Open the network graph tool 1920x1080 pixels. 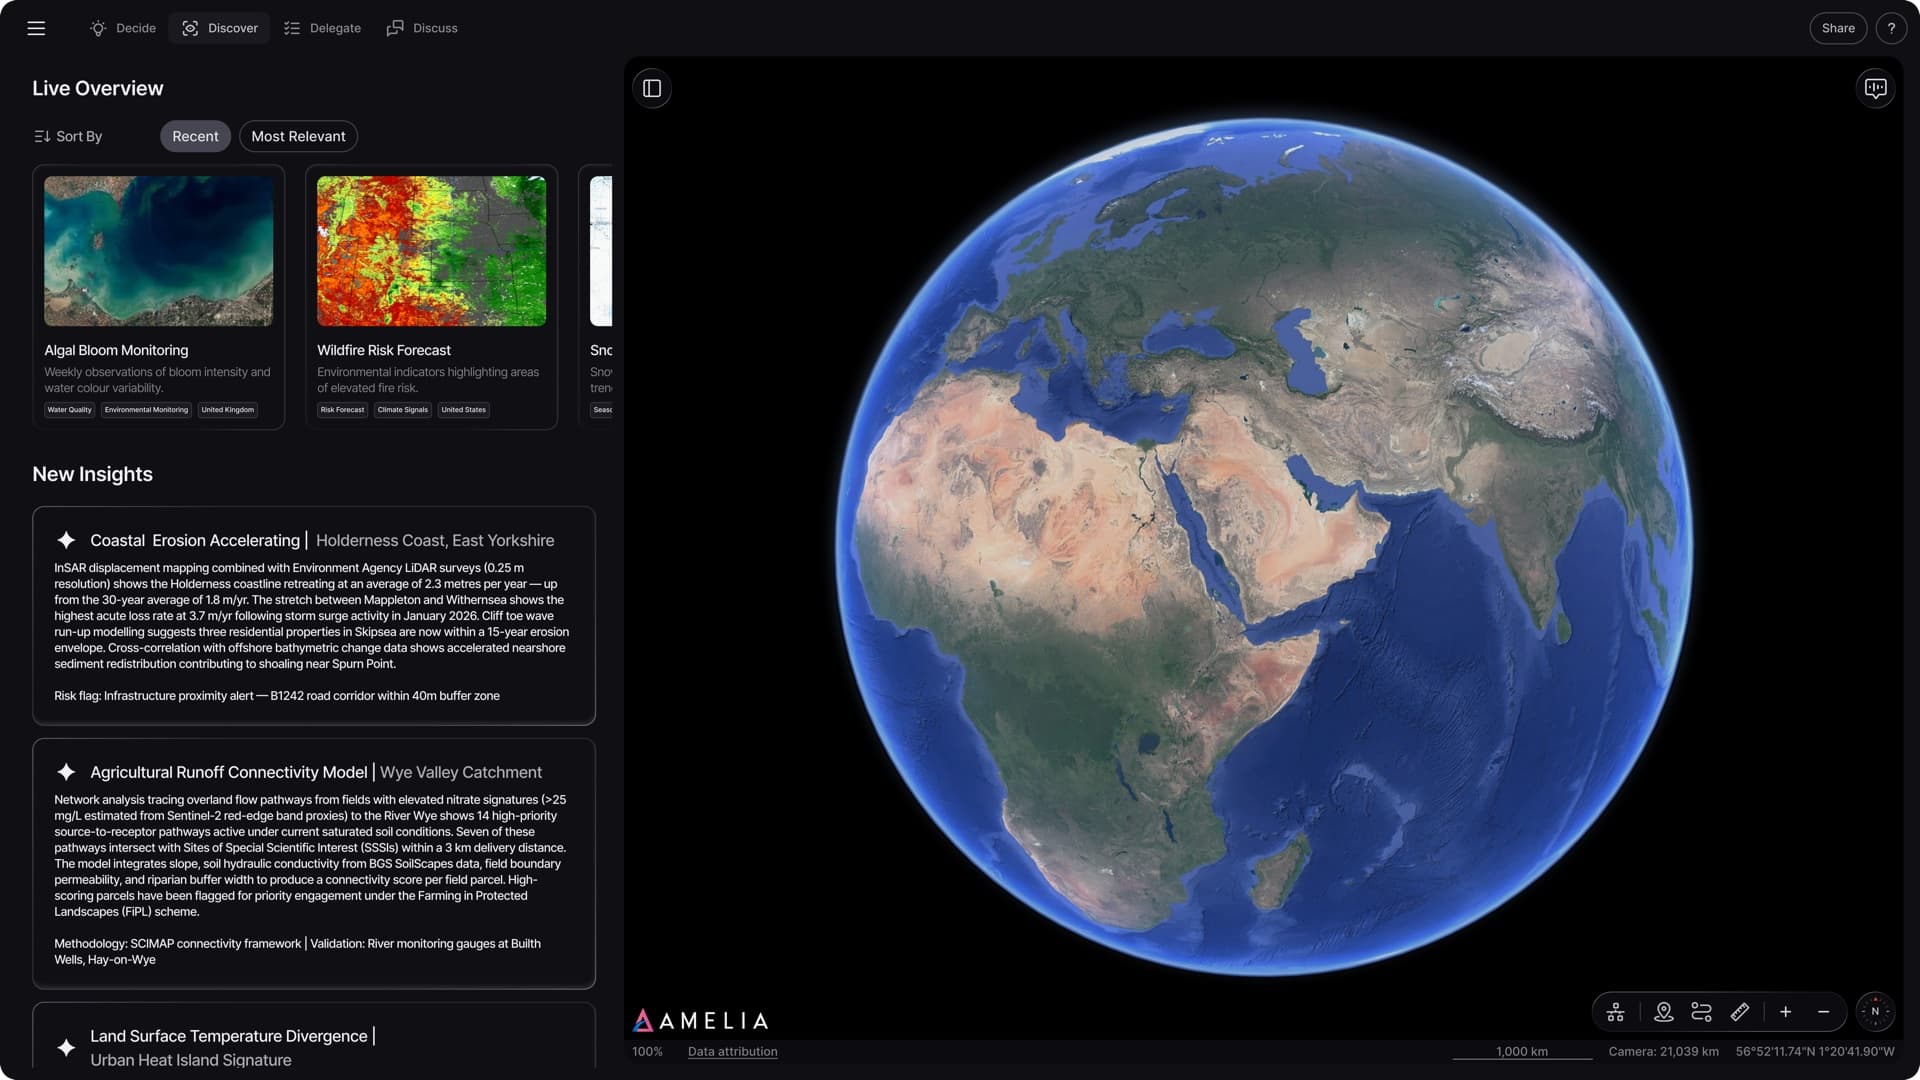coord(1614,1012)
